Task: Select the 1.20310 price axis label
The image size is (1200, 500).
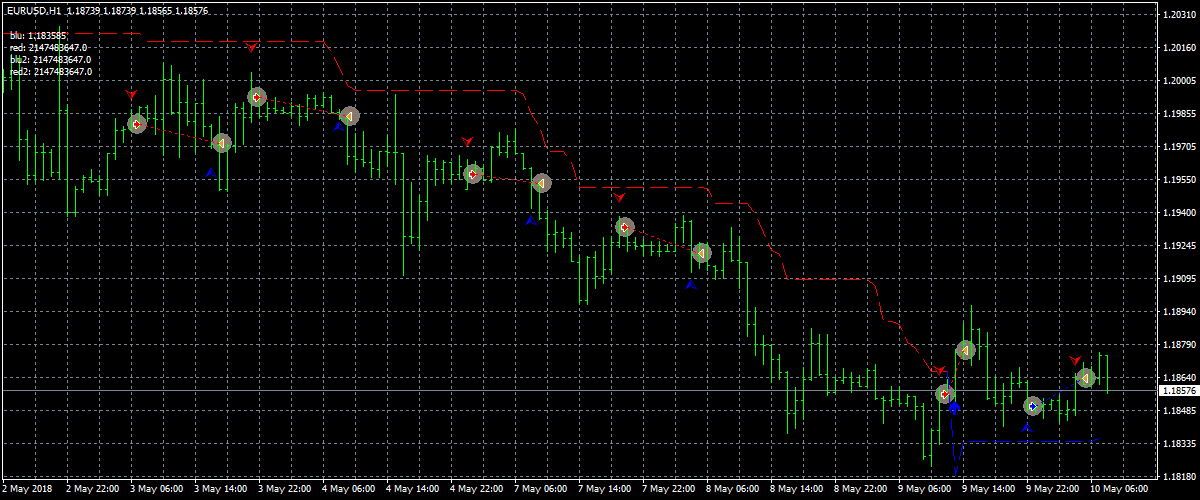Action: (1180, 16)
